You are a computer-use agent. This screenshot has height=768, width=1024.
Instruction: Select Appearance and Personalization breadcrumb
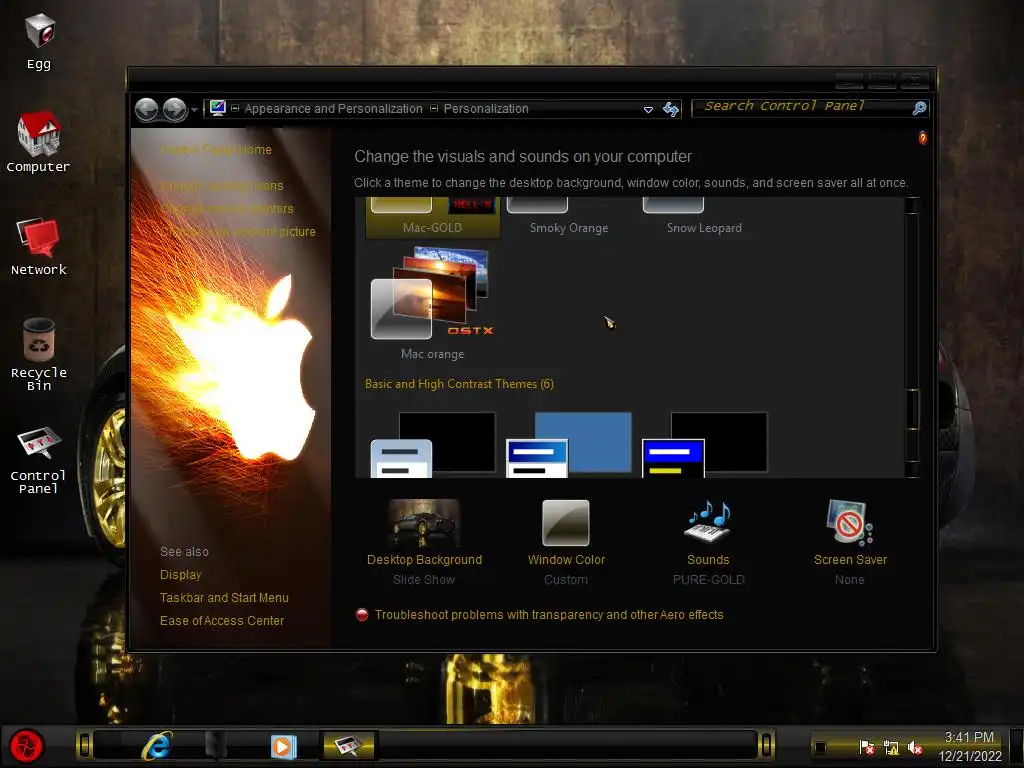[x=333, y=109]
